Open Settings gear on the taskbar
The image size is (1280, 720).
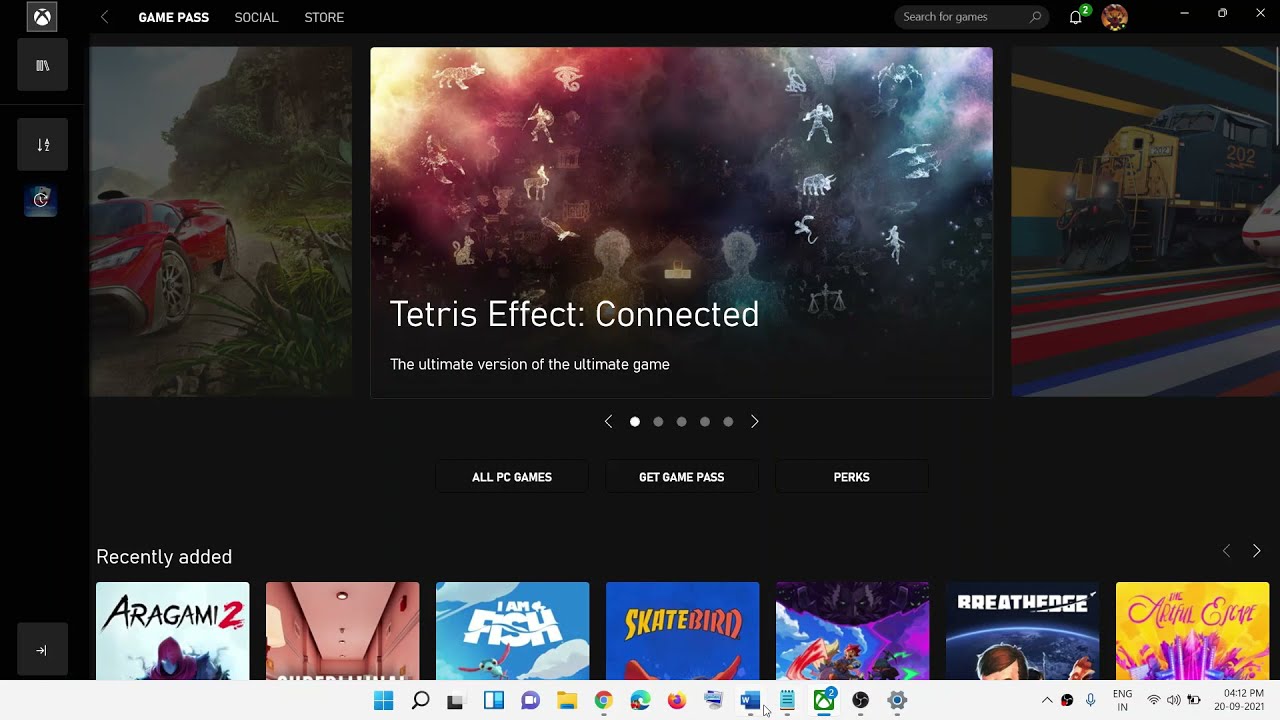(x=897, y=701)
